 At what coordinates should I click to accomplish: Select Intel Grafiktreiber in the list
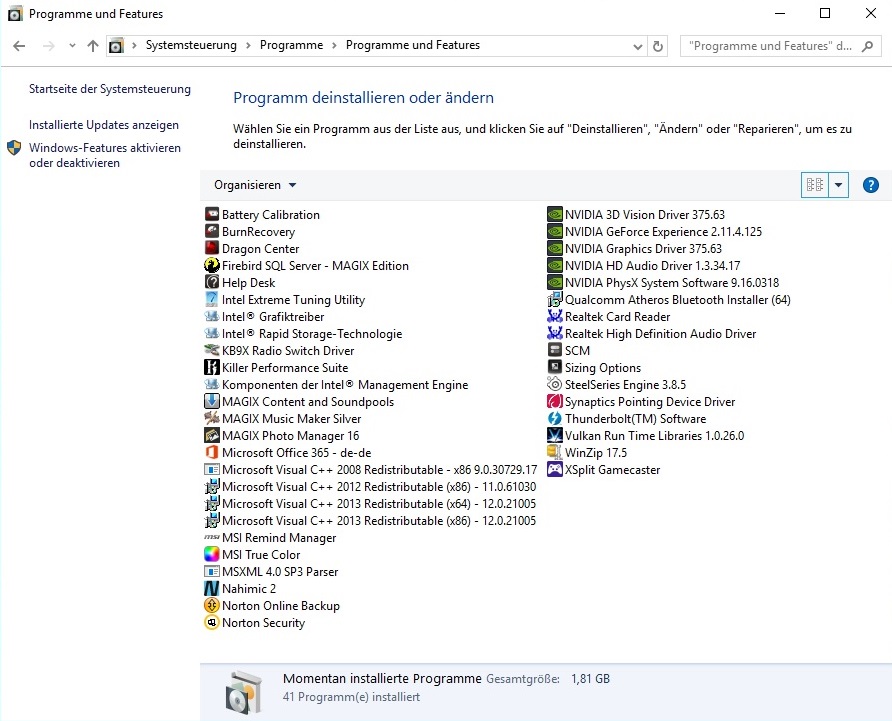coord(264,316)
